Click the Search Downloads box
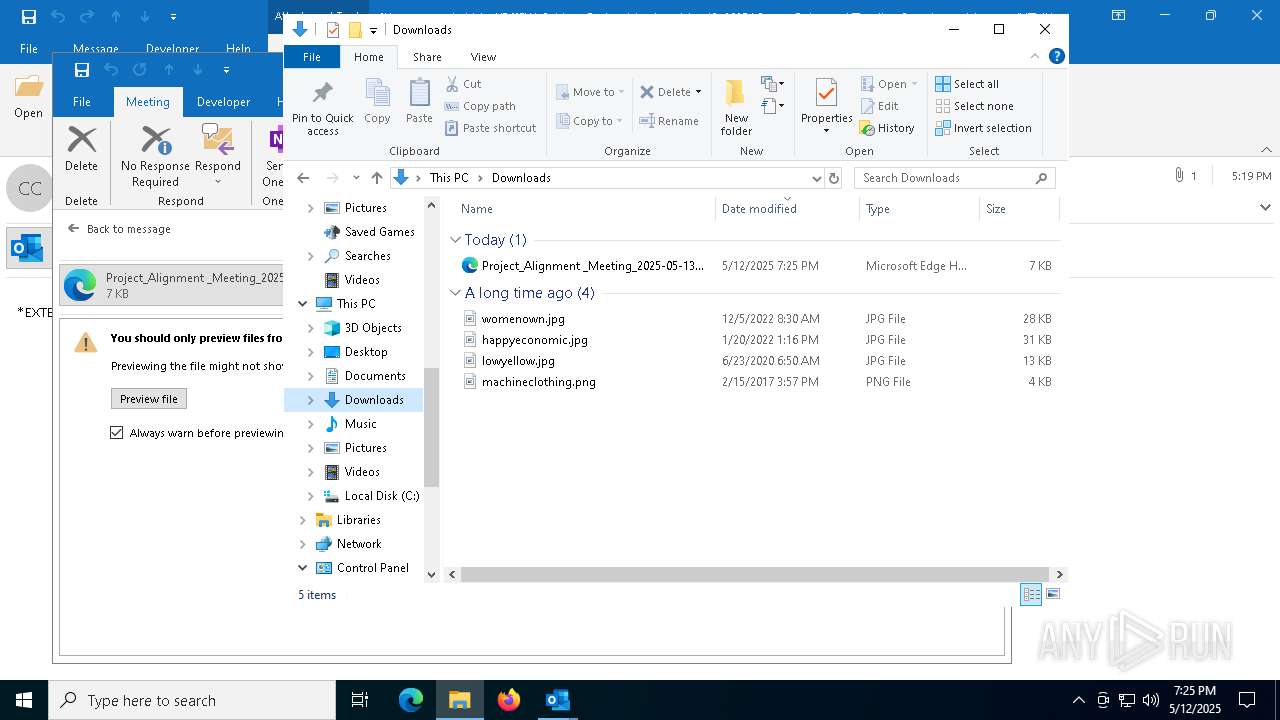This screenshot has height=720, width=1280. [954, 178]
